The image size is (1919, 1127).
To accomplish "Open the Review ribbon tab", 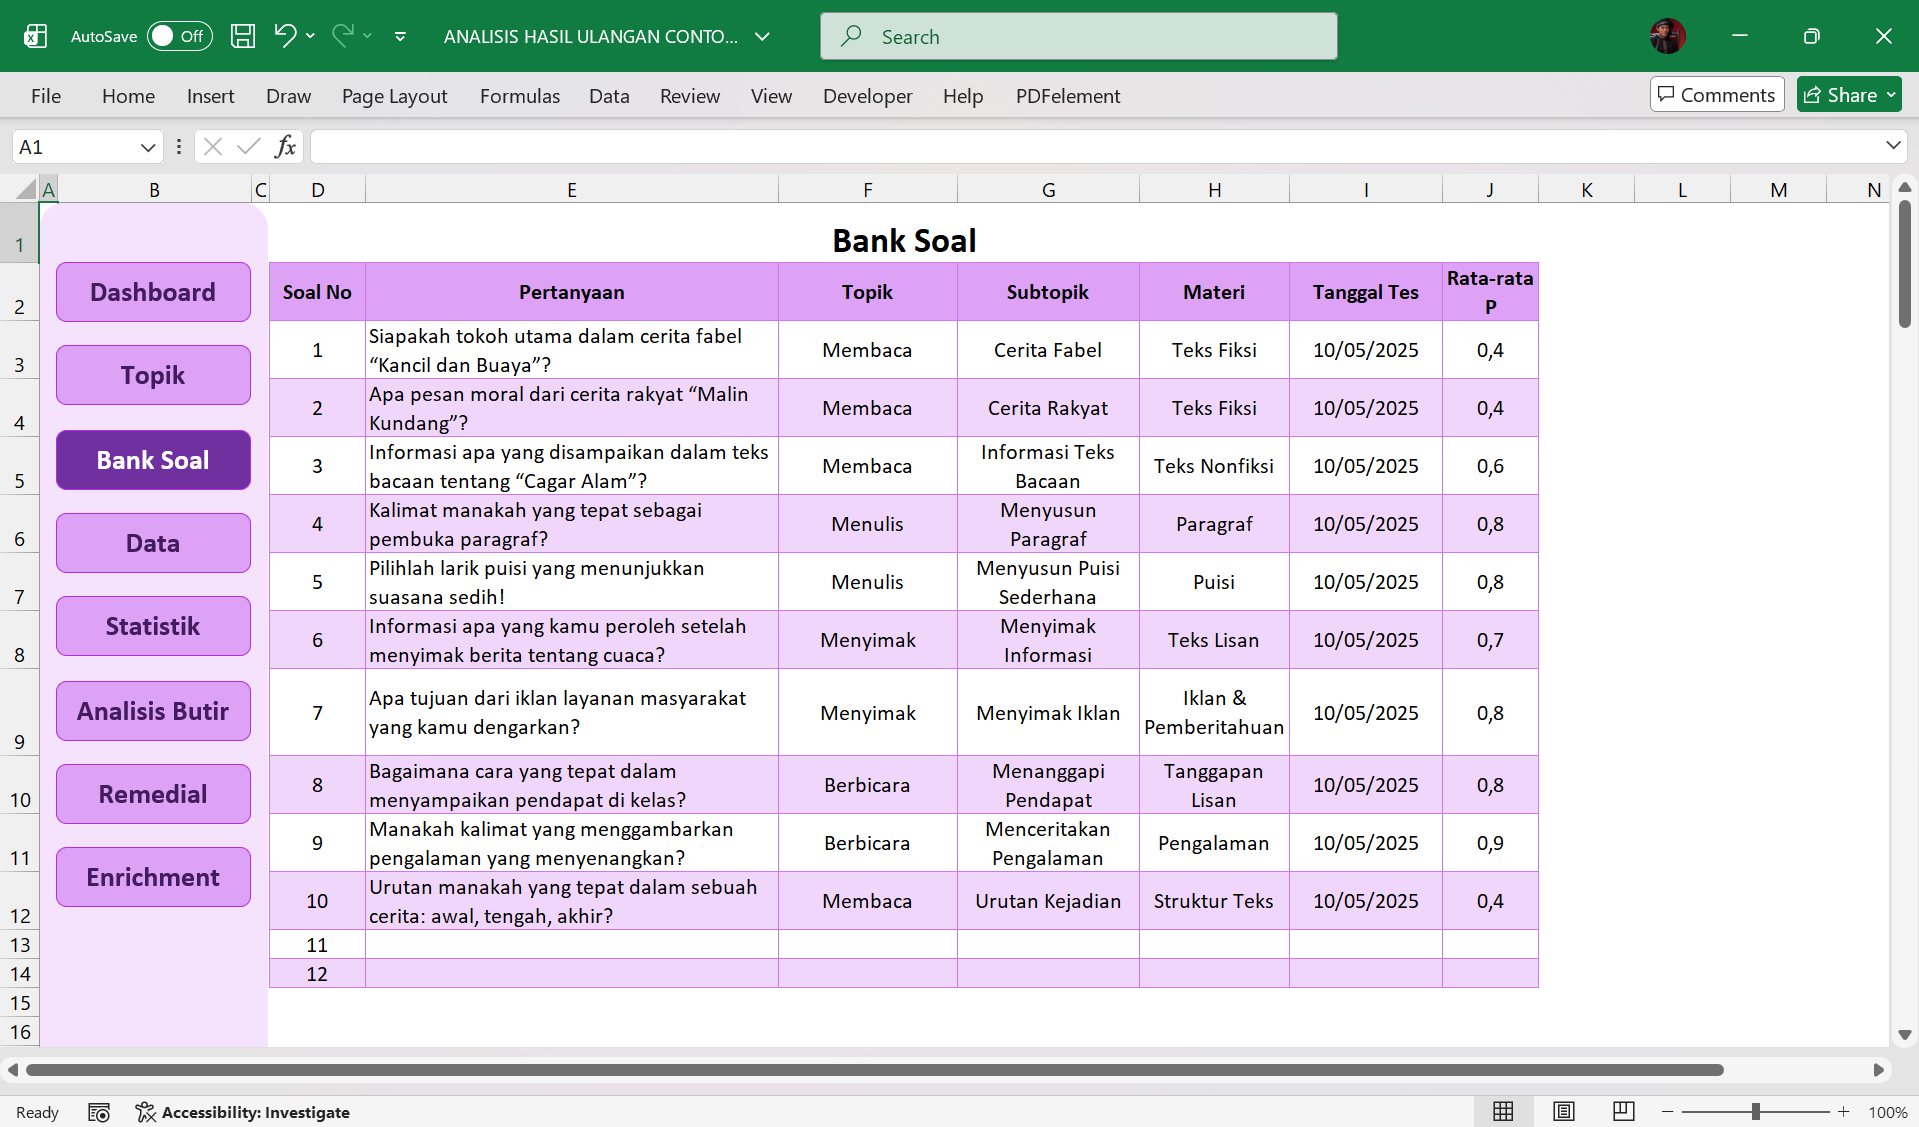I will (689, 96).
